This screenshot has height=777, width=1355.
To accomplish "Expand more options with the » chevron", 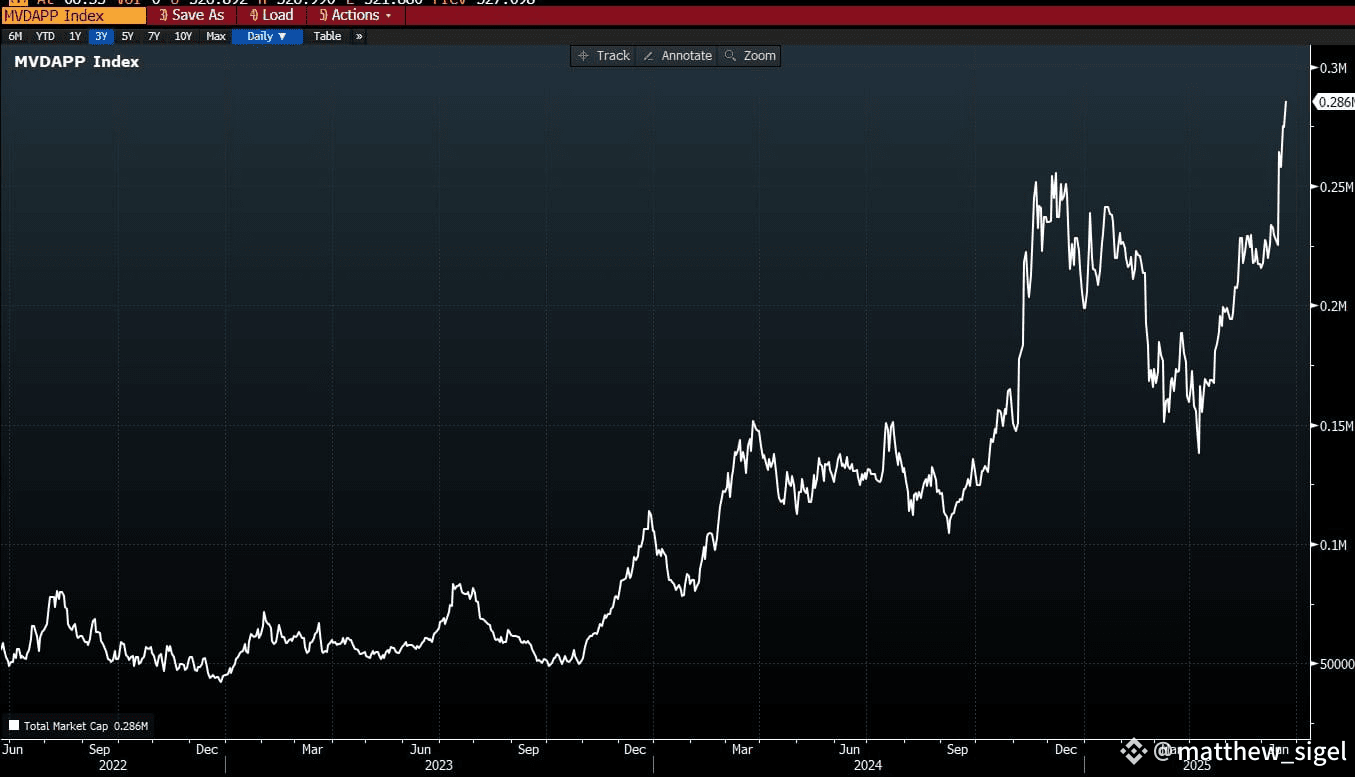I will (x=359, y=36).
